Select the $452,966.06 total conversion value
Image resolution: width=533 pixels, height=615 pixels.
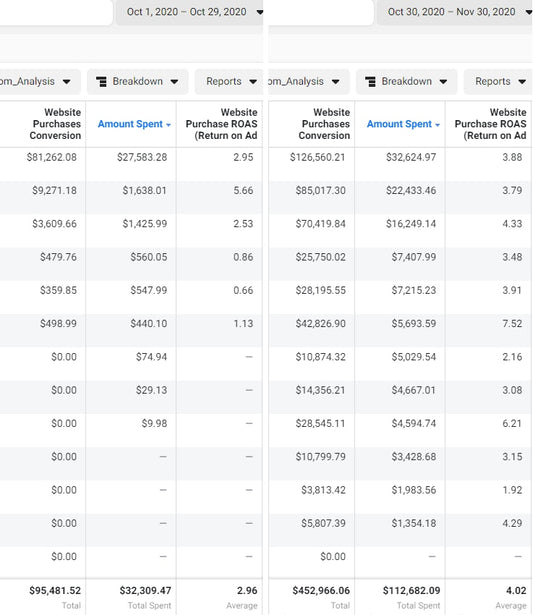(321, 591)
